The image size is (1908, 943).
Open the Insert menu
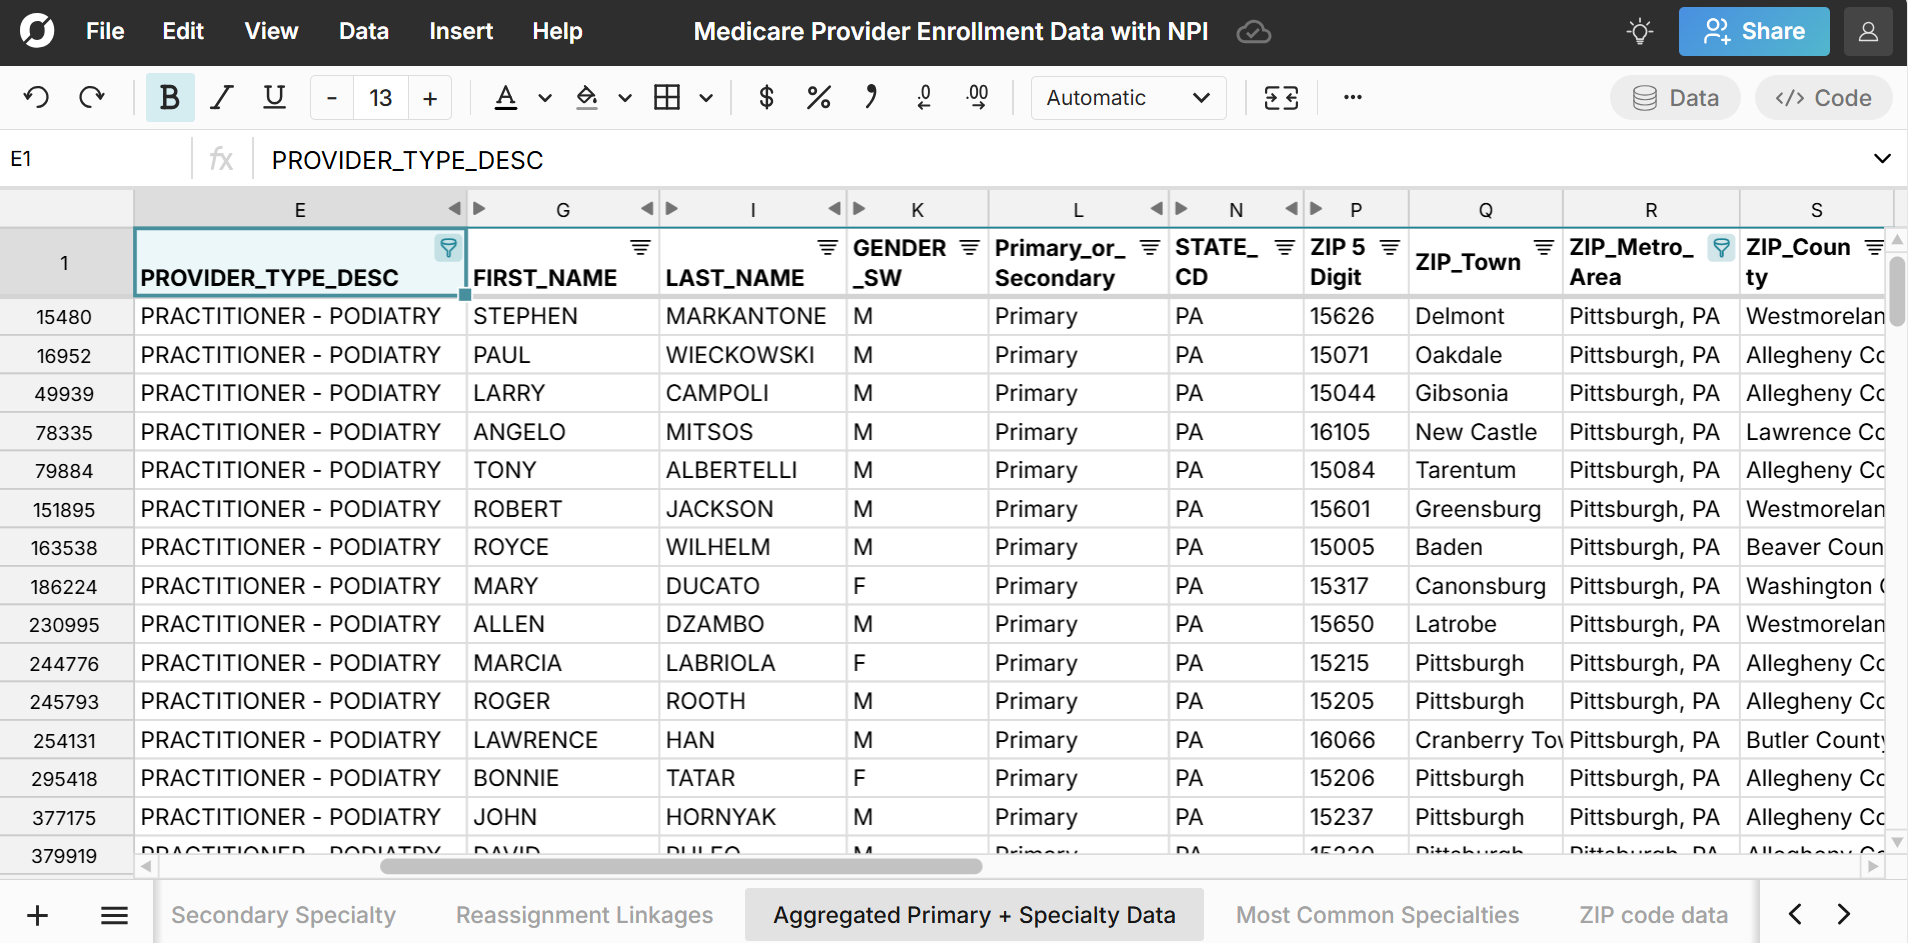click(x=460, y=32)
